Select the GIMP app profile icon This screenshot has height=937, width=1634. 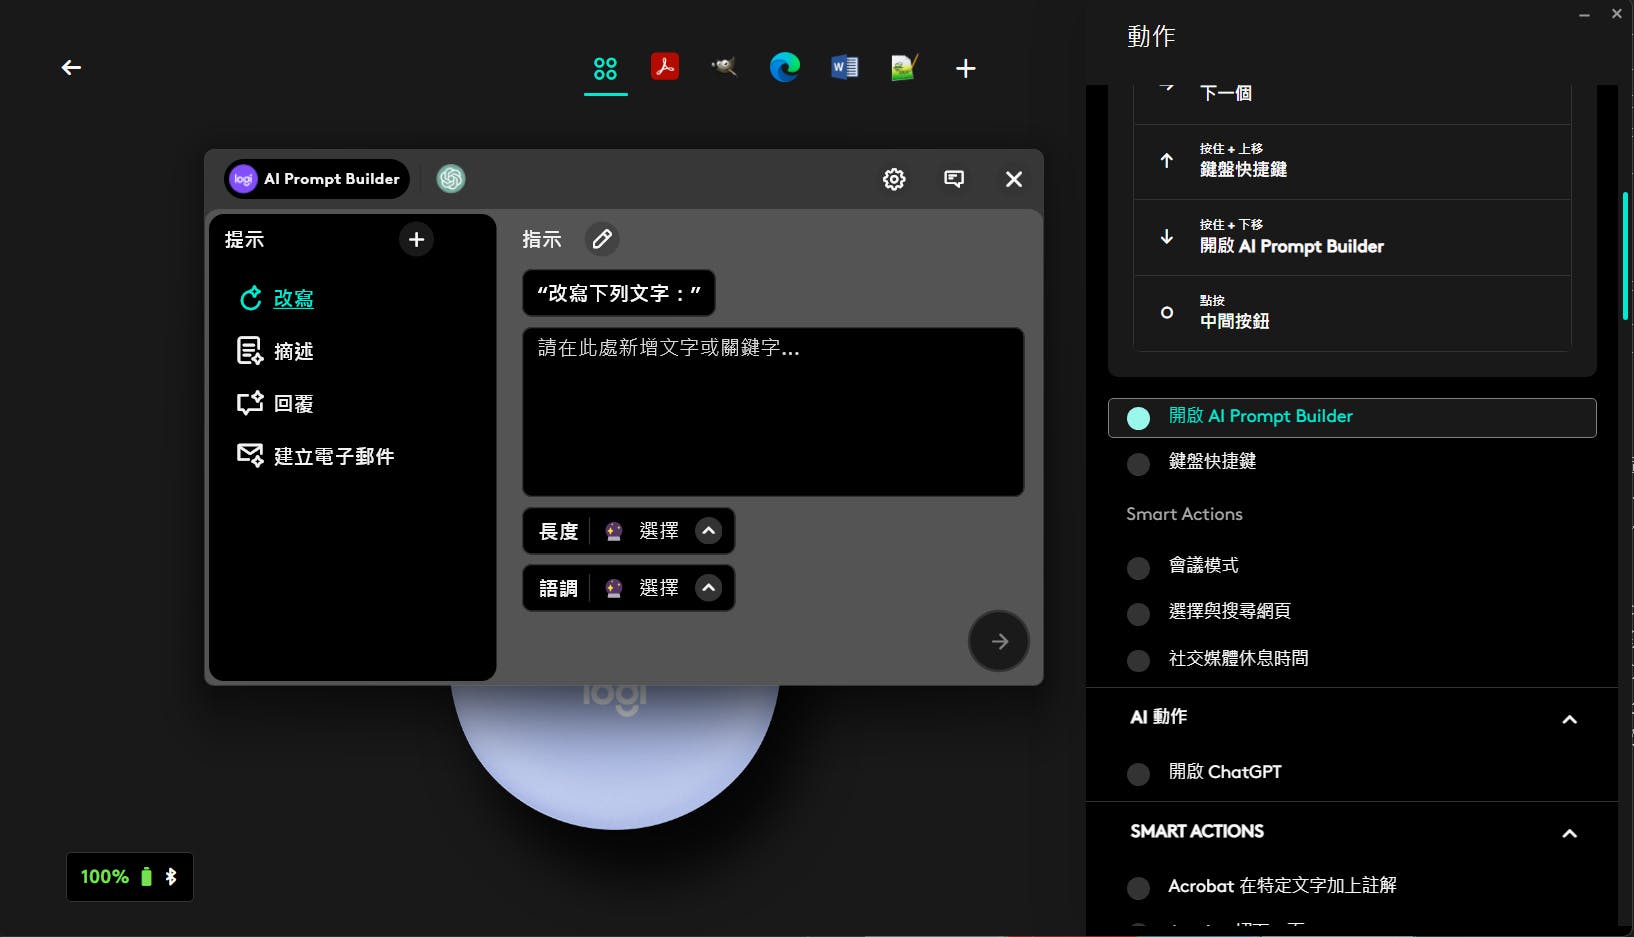coord(724,67)
